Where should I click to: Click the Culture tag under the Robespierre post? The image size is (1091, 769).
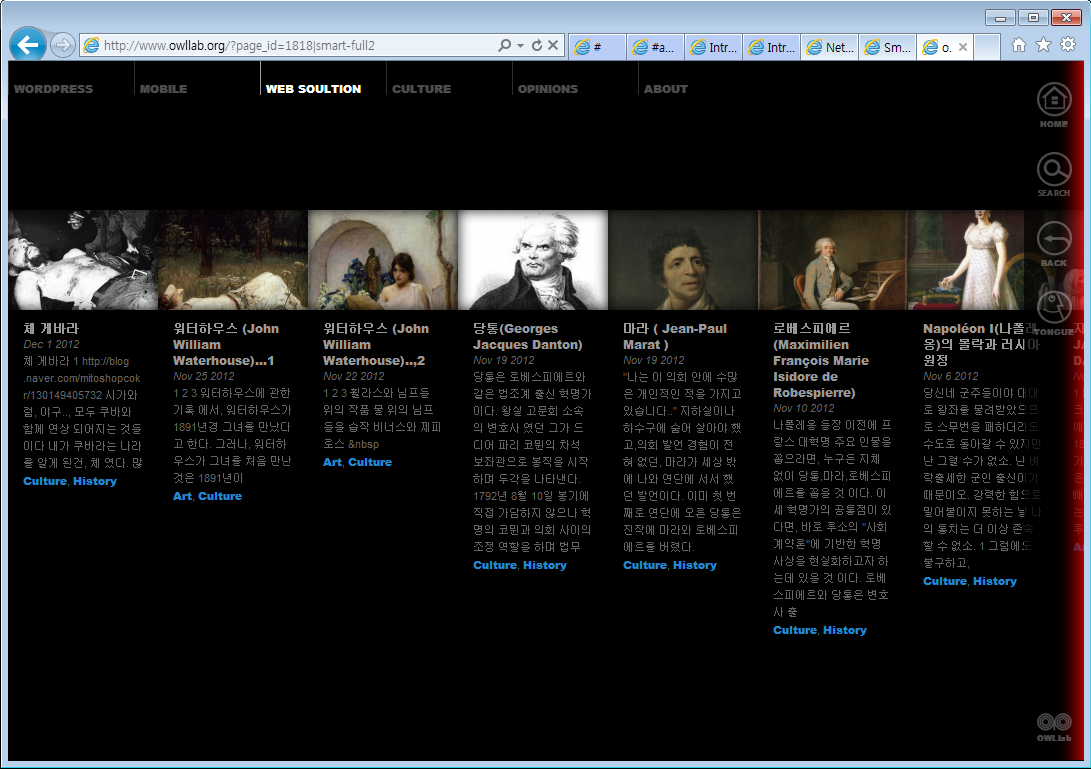pyautogui.click(x=795, y=630)
